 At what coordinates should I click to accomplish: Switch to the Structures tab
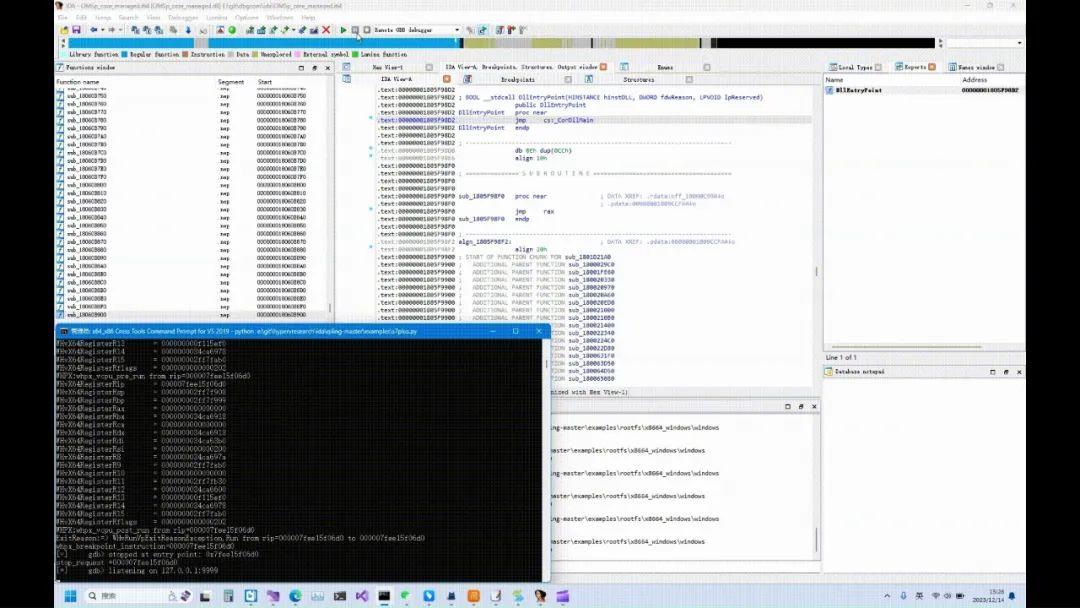(640, 78)
